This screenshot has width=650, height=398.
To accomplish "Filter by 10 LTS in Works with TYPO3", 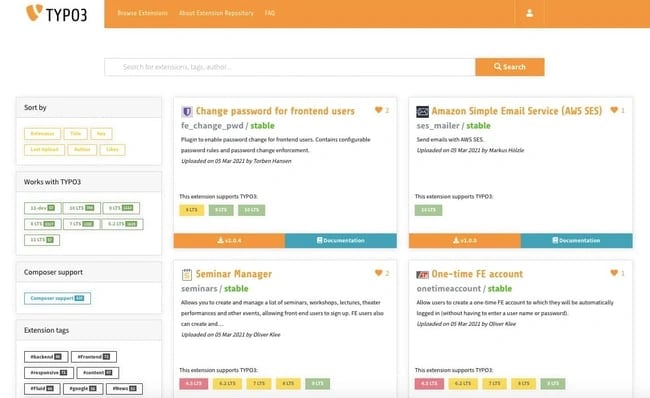I will [82, 208].
